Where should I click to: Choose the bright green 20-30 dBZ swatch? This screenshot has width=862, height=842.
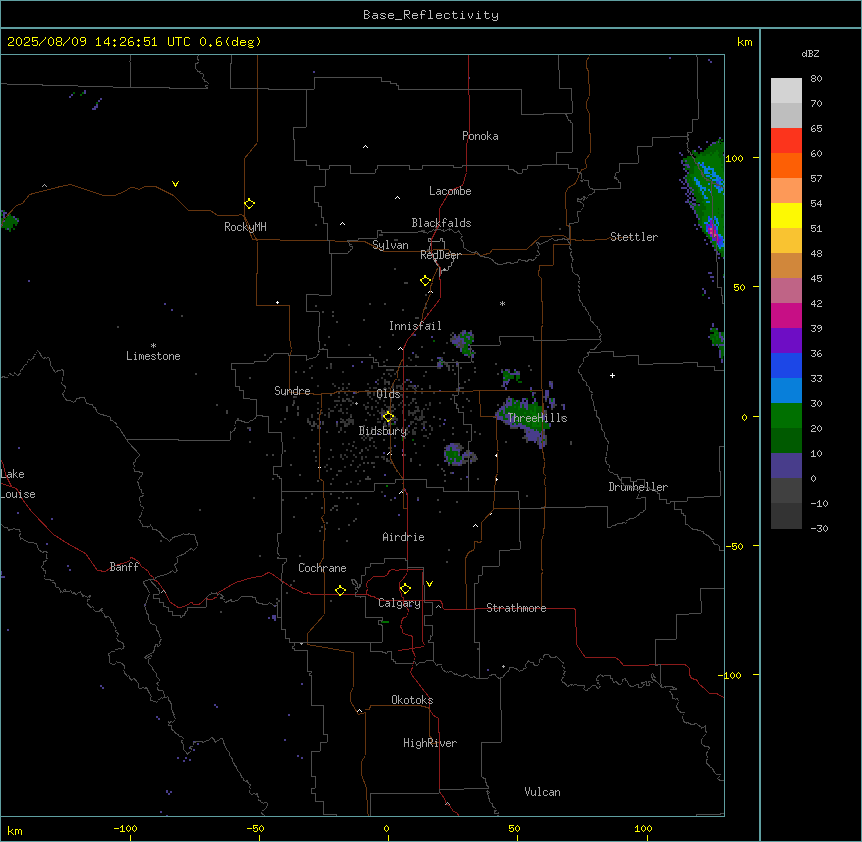coord(786,416)
